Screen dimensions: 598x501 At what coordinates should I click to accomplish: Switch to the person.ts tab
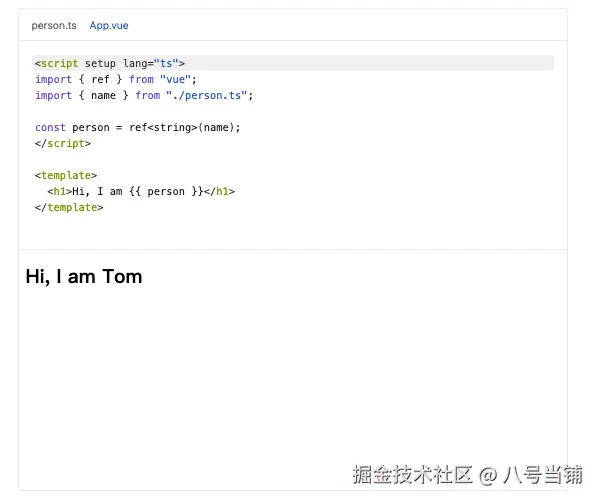pyautogui.click(x=54, y=26)
